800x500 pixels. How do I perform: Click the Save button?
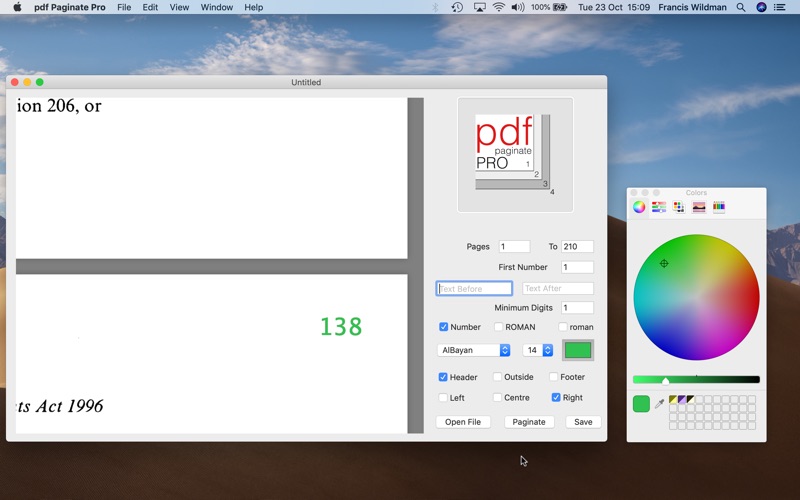pyautogui.click(x=583, y=422)
